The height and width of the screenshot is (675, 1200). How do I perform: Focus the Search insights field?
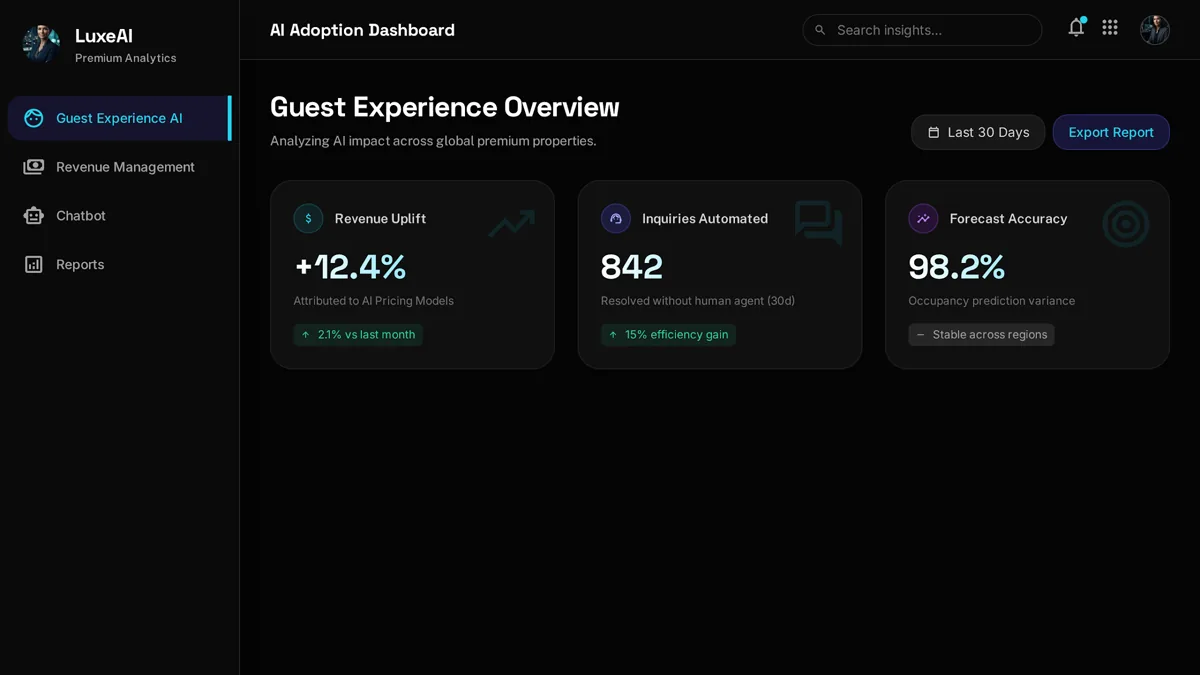pyautogui.click(x=922, y=30)
